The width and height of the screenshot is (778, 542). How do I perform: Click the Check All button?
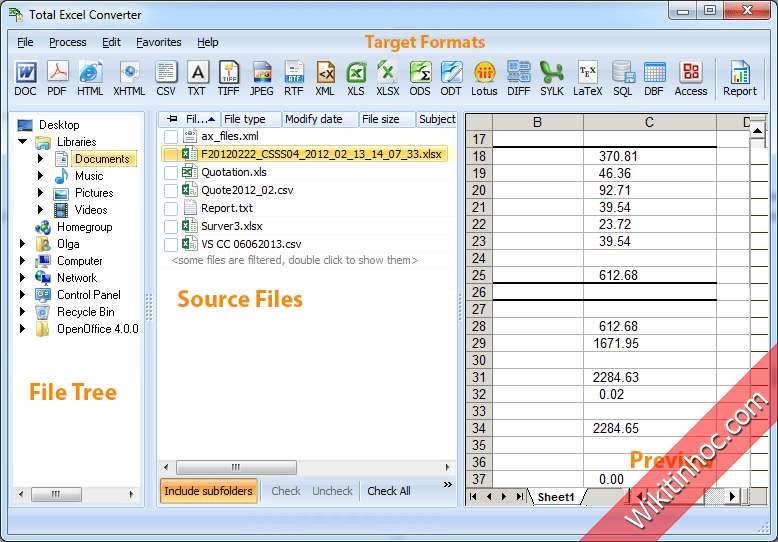[x=389, y=491]
